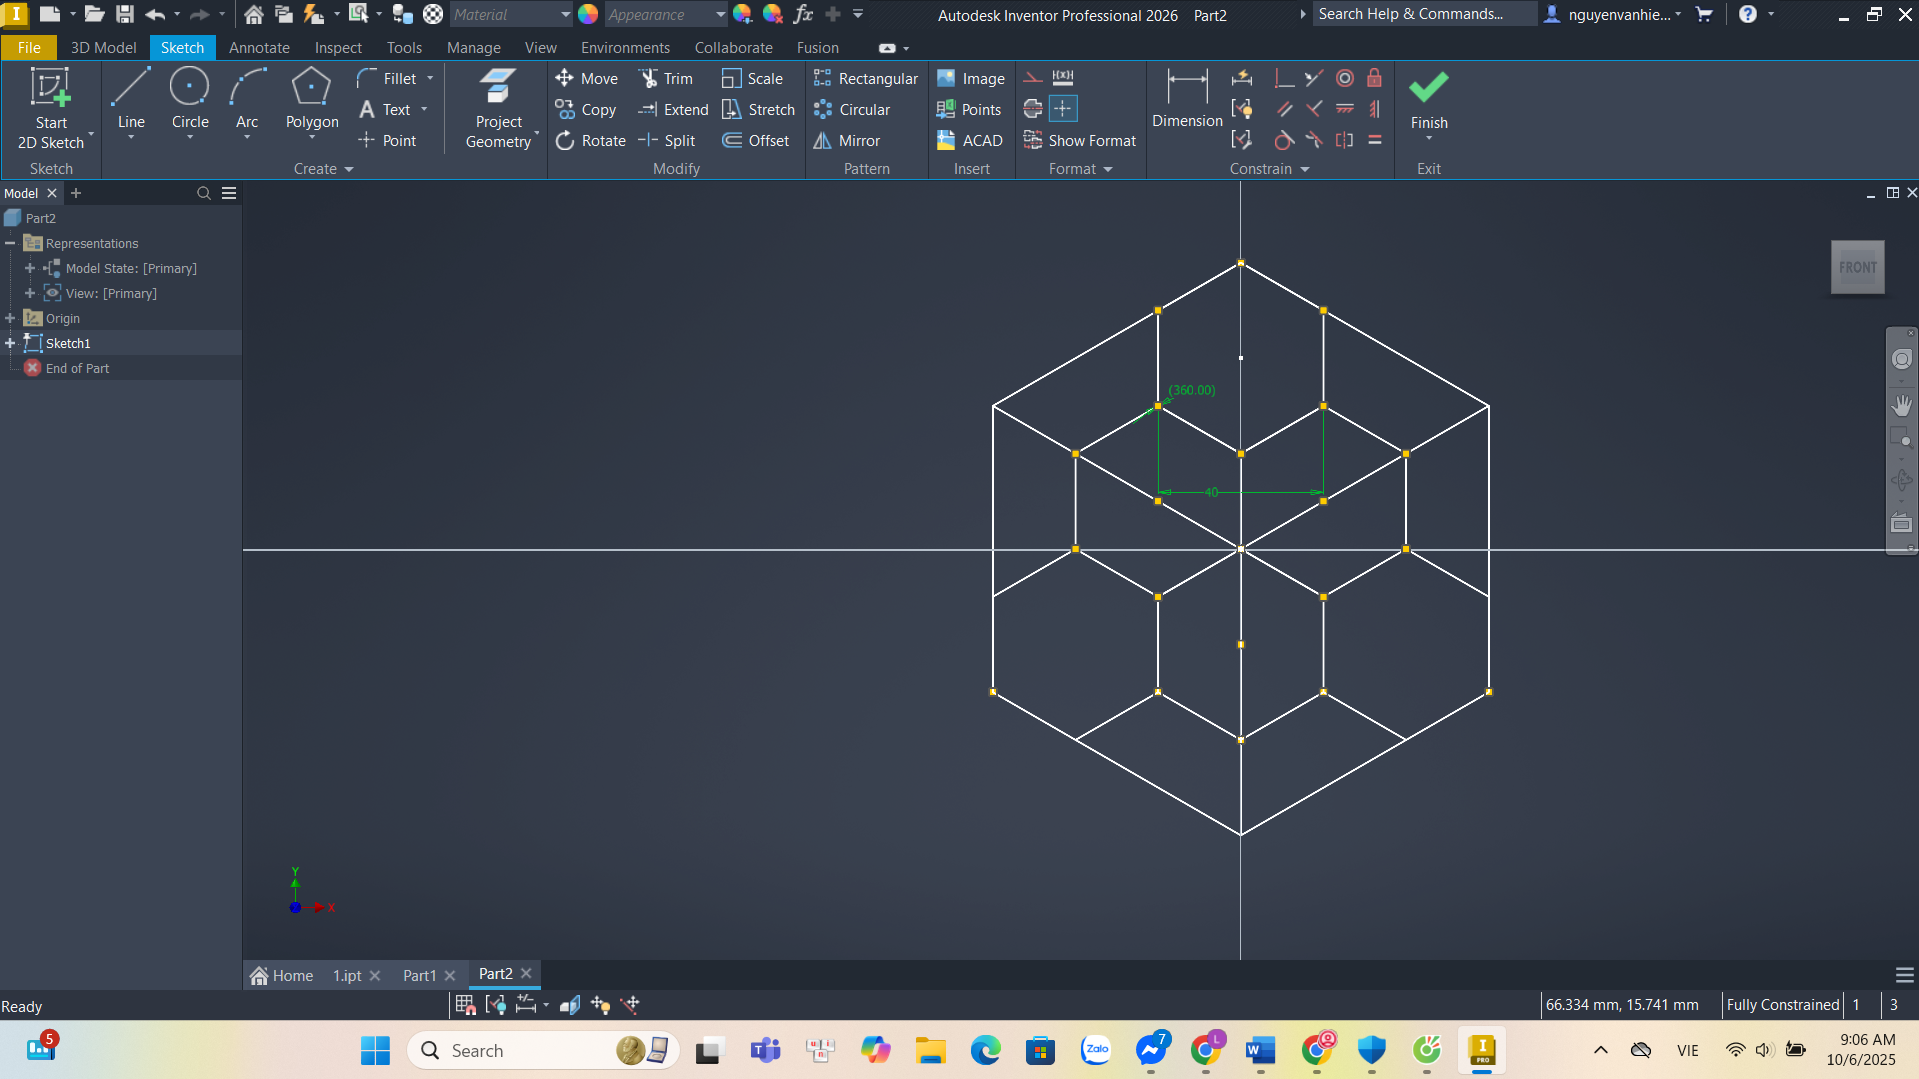
Task: Toggle the fix constraint lock icon
Action: [1375, 78]
